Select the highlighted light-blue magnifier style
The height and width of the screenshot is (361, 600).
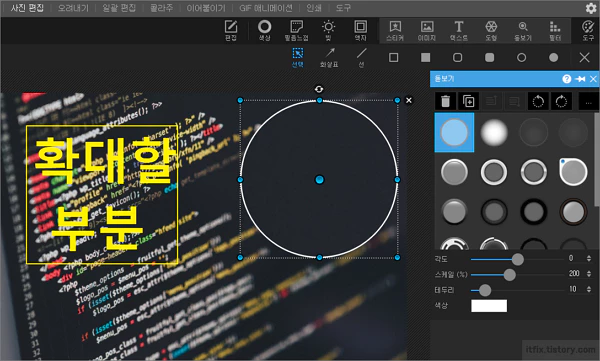coord(454,132)
